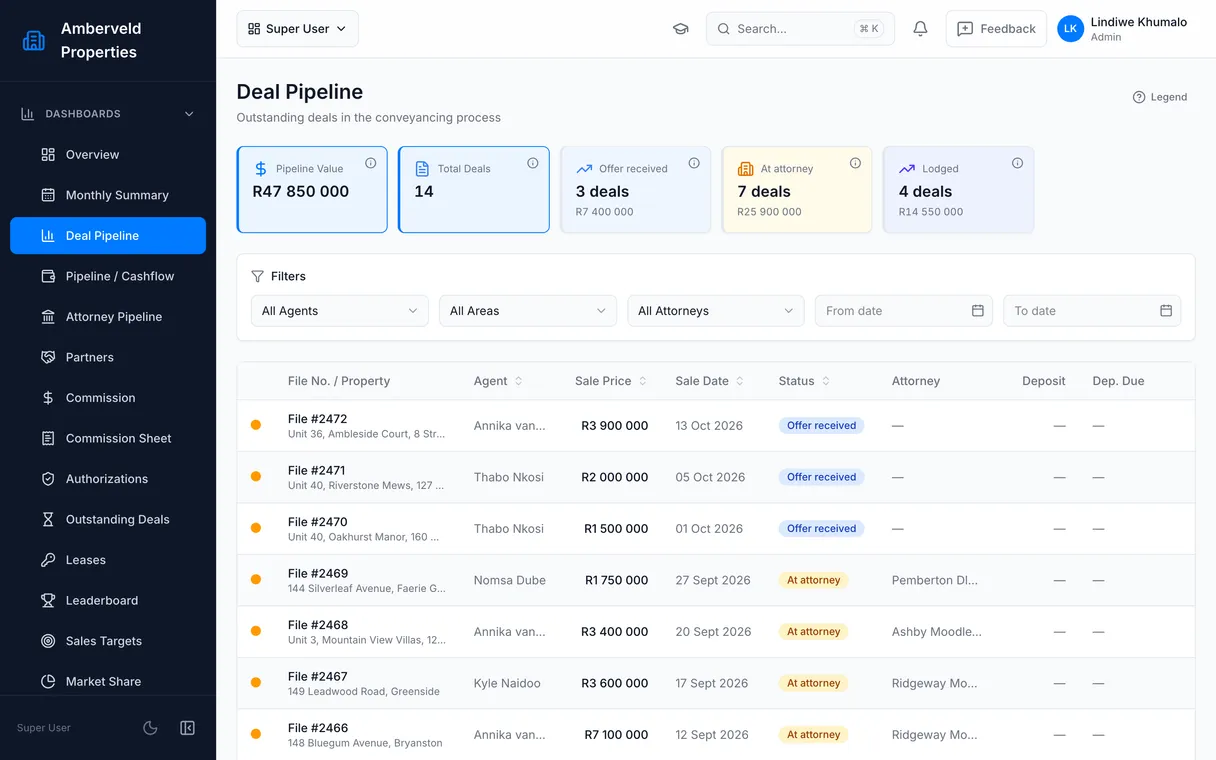Open File #2471 row

pyautogui.click(x=716, y=477)
